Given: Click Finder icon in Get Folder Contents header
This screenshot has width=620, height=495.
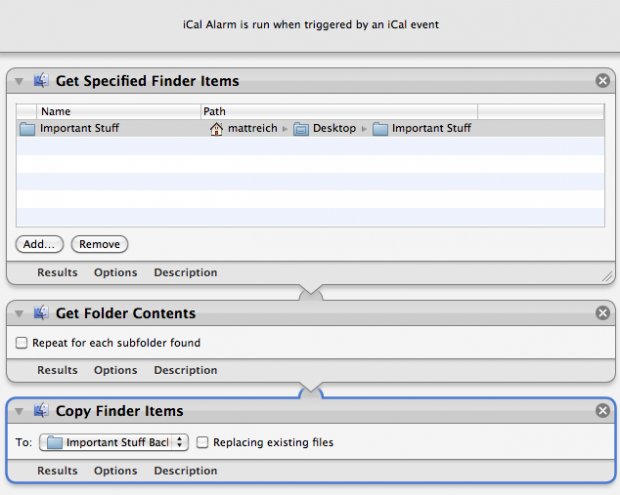Looking at the screenshot, I should coord(41,313).
